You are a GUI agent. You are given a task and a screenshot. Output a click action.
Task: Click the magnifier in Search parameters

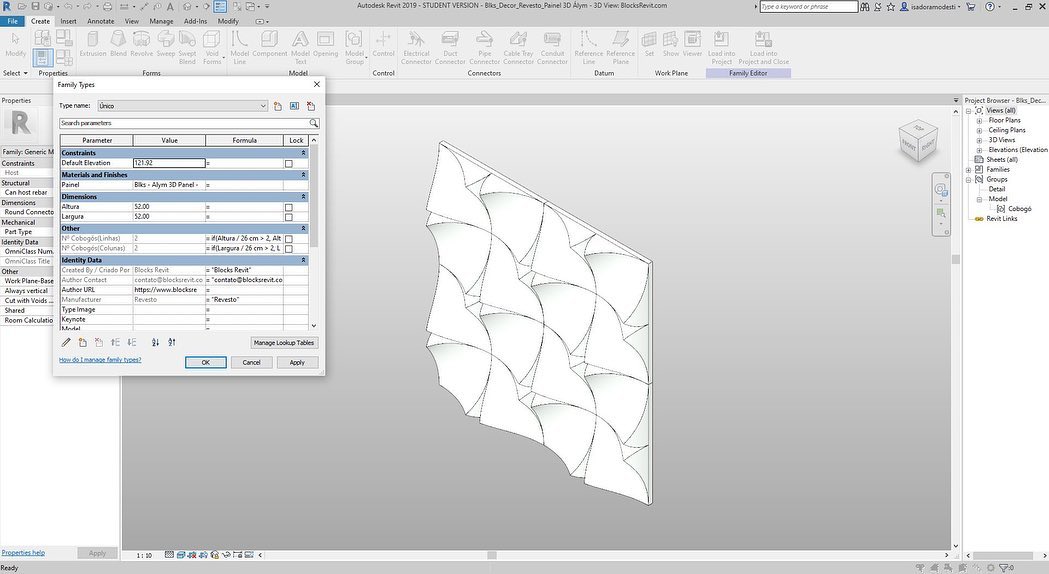313,123
